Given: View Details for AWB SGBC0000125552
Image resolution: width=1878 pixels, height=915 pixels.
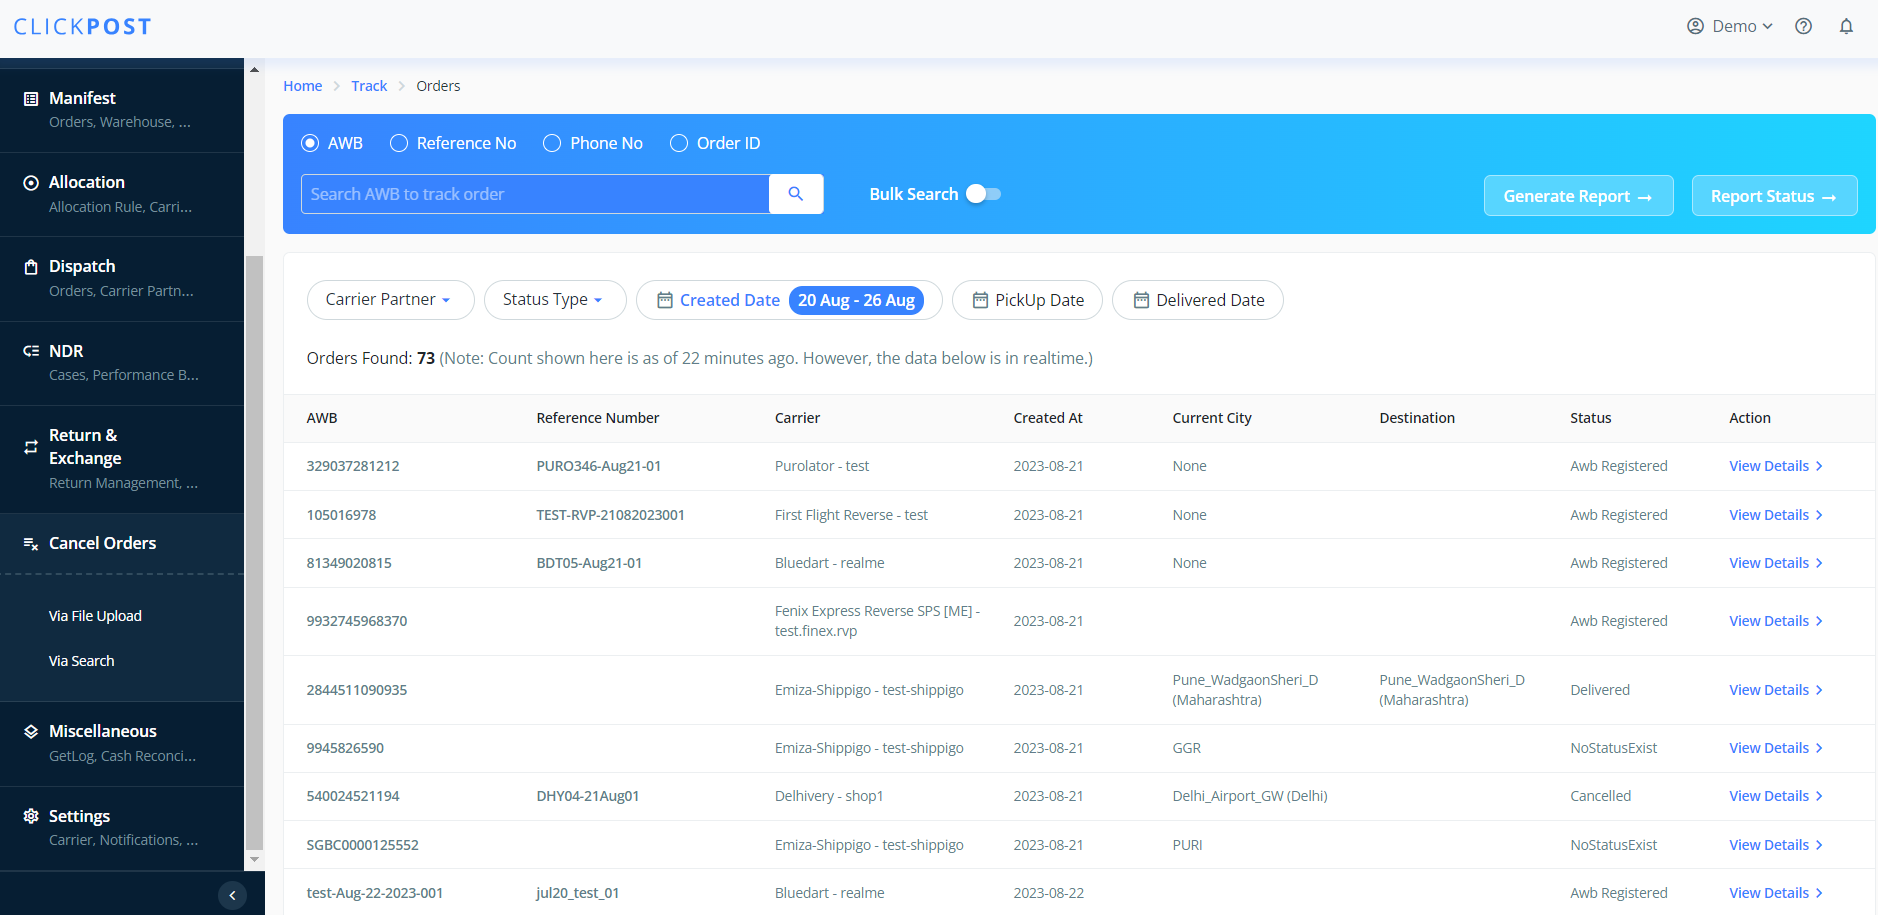Looking at the screenshot, I should (x=1776, y=845).
